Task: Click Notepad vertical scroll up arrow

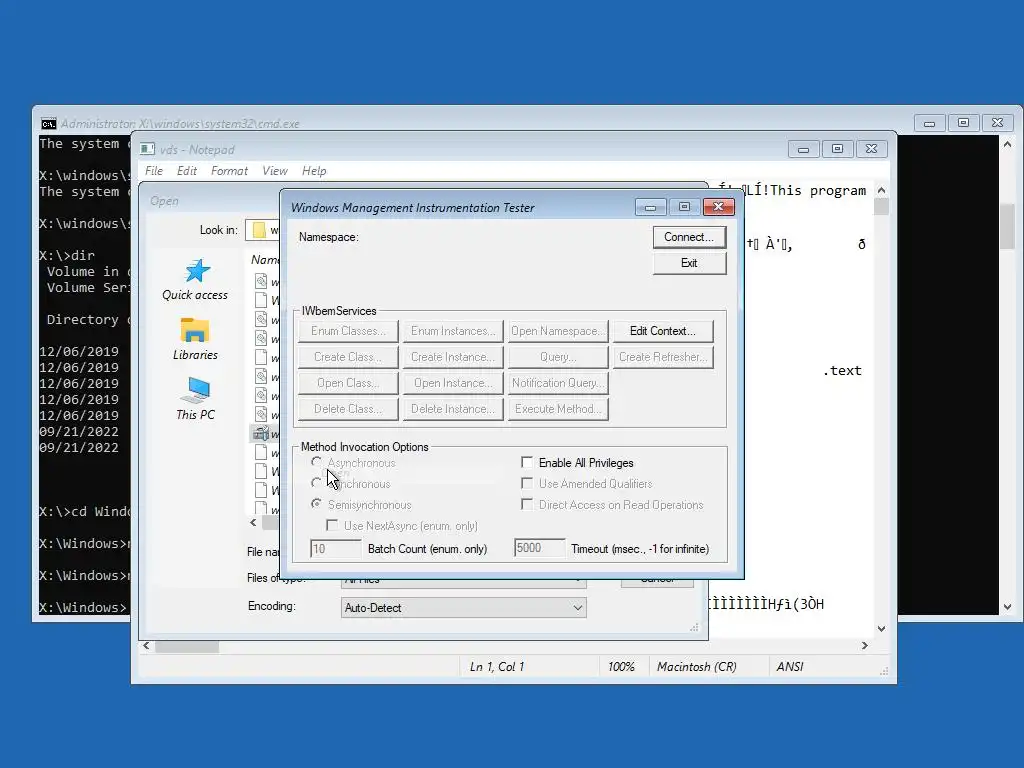Action: point(882,190)
